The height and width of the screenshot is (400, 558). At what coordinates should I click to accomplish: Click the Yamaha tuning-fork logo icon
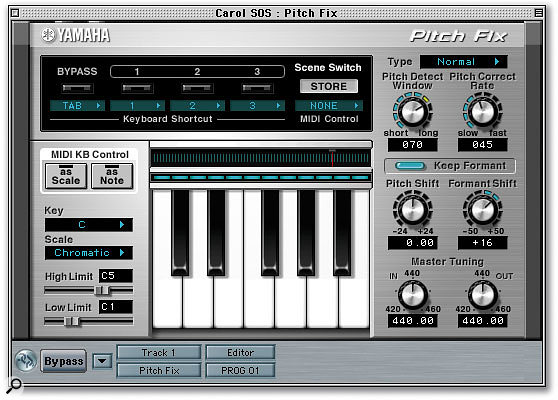point(48,35)
